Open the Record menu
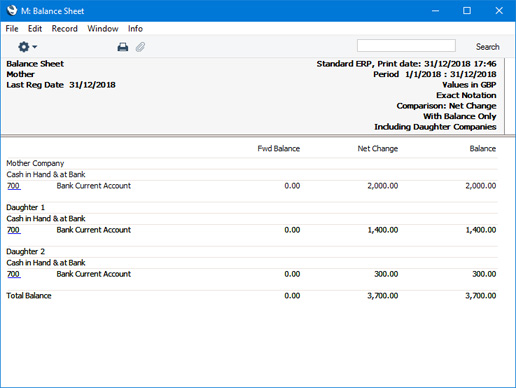This screenshot has width=516, height=388. coord(64,29)
